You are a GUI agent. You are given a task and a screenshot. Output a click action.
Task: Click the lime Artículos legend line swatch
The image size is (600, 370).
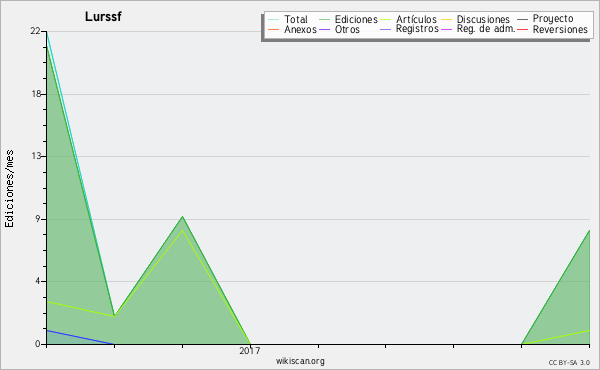385,19
